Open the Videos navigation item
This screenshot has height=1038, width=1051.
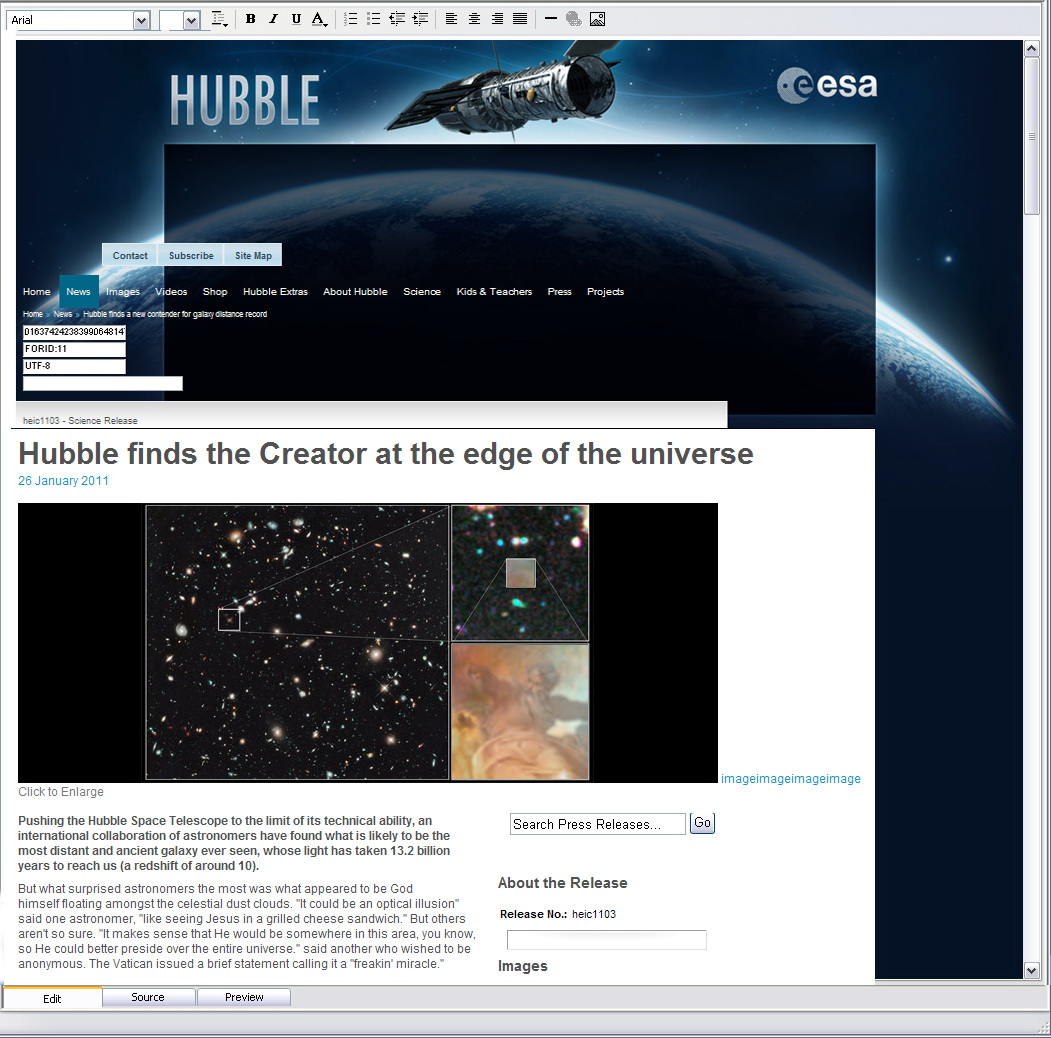click(171, 291)
